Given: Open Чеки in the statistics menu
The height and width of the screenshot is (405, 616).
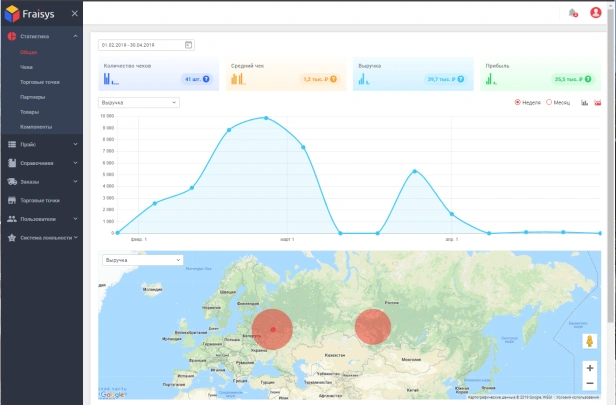Looking at the screenshot, I should 26,66.
